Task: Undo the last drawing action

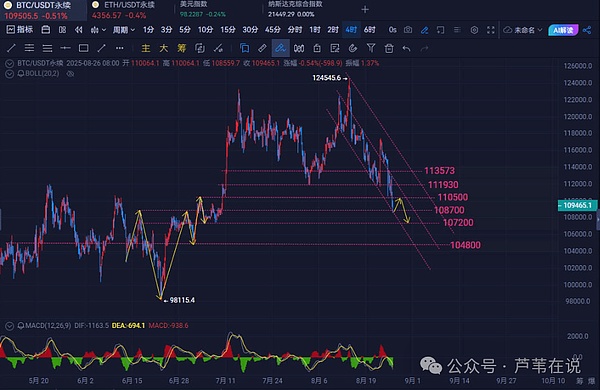Action: point(406,48)
